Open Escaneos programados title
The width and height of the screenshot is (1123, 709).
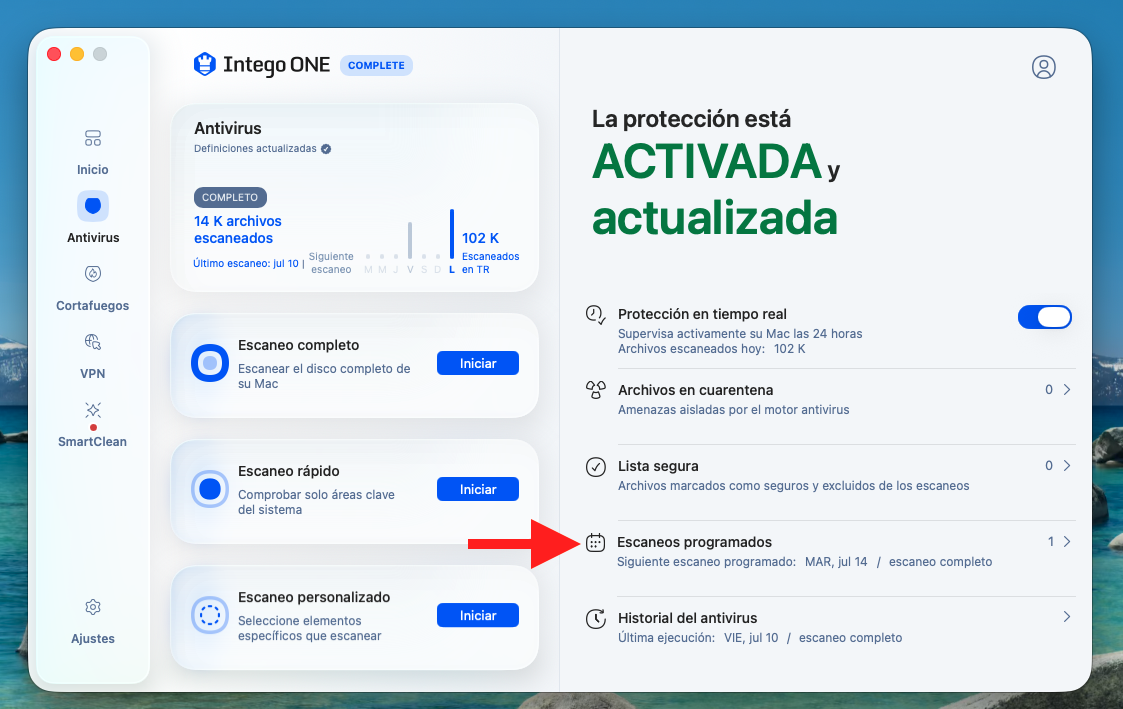(x=695, y=542)
